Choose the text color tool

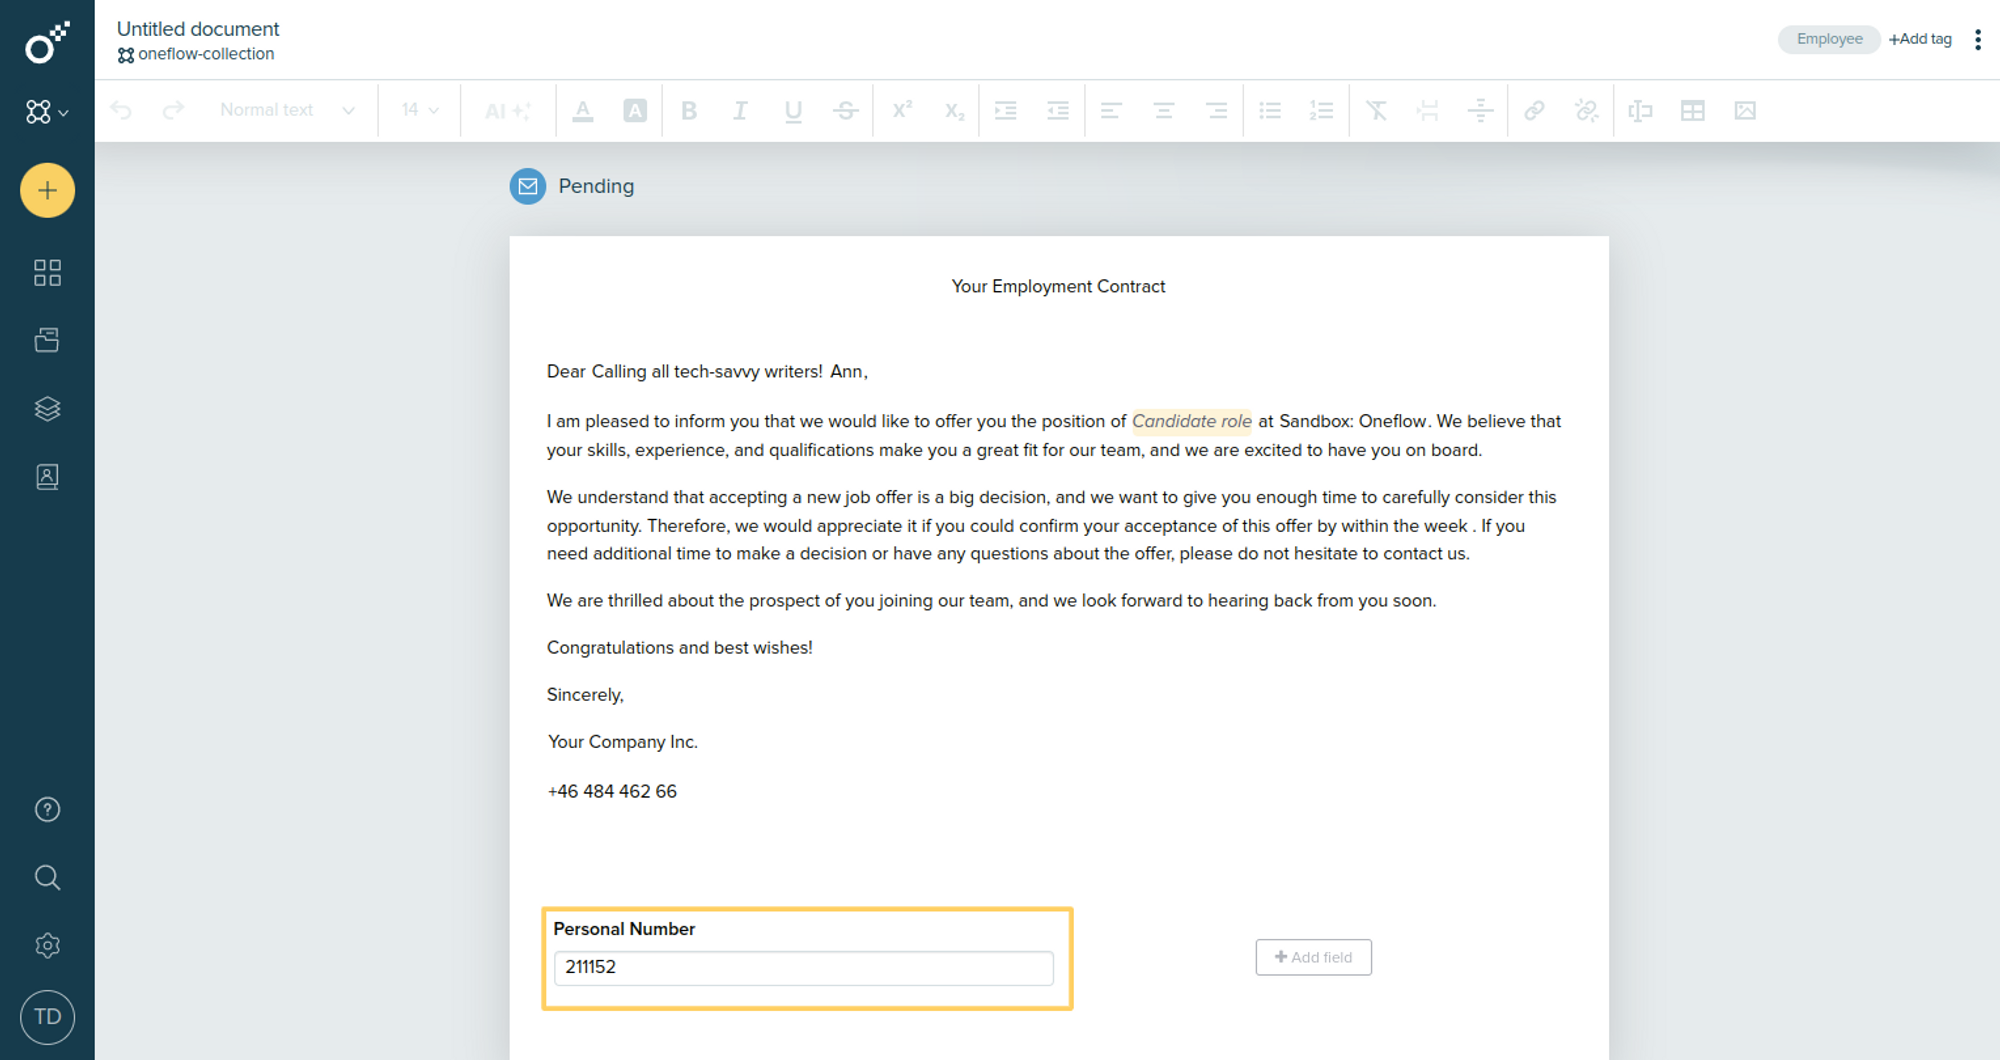coord(583,110)
